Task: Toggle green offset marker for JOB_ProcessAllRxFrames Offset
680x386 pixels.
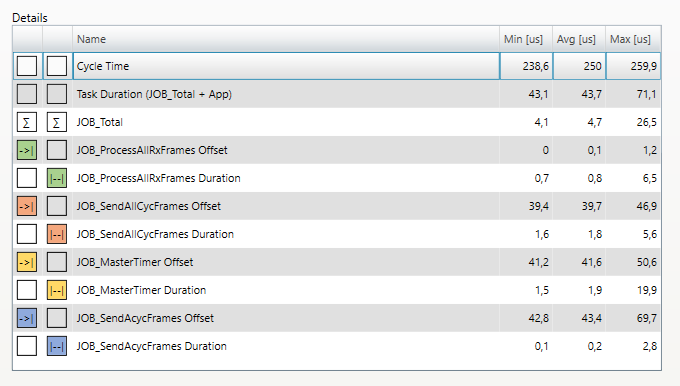Action: coord(27,150)
